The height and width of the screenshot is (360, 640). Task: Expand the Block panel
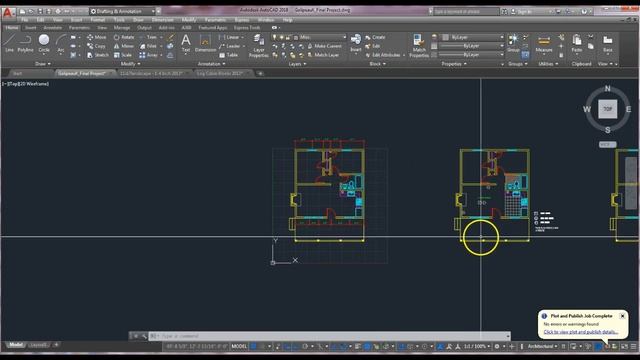377,64
